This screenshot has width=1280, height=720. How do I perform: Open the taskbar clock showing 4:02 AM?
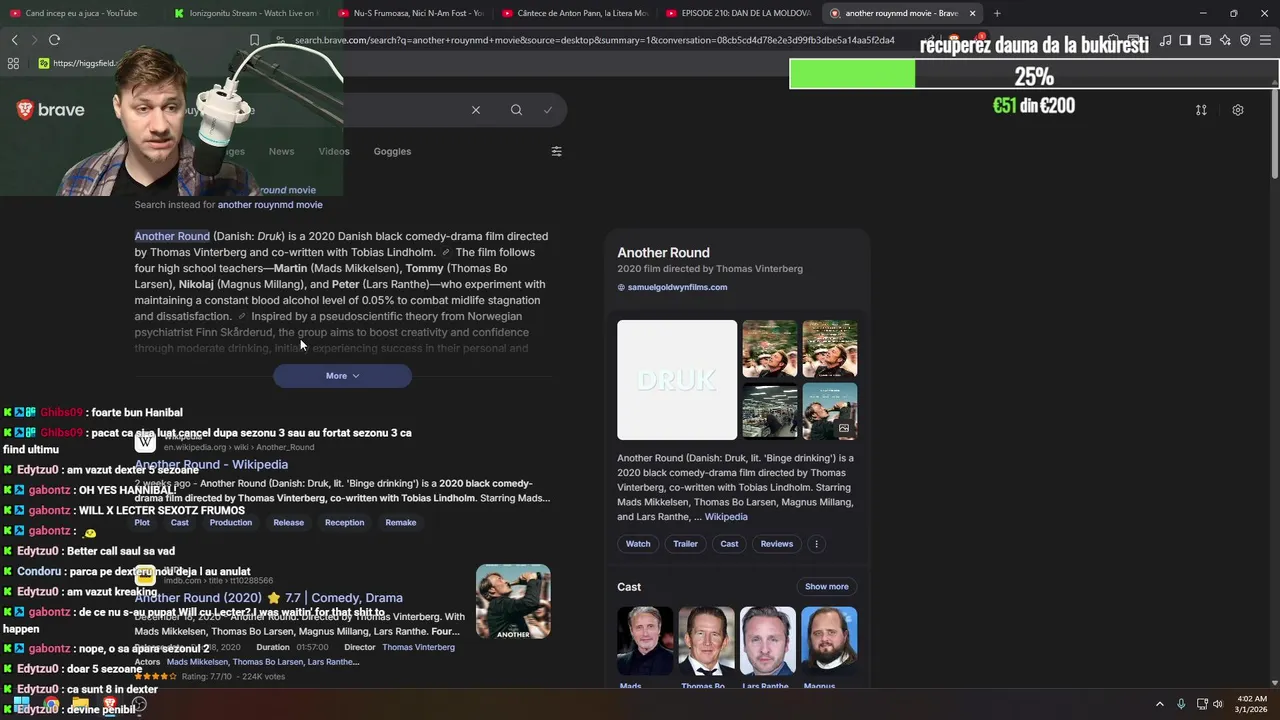tap(1251, 704)
